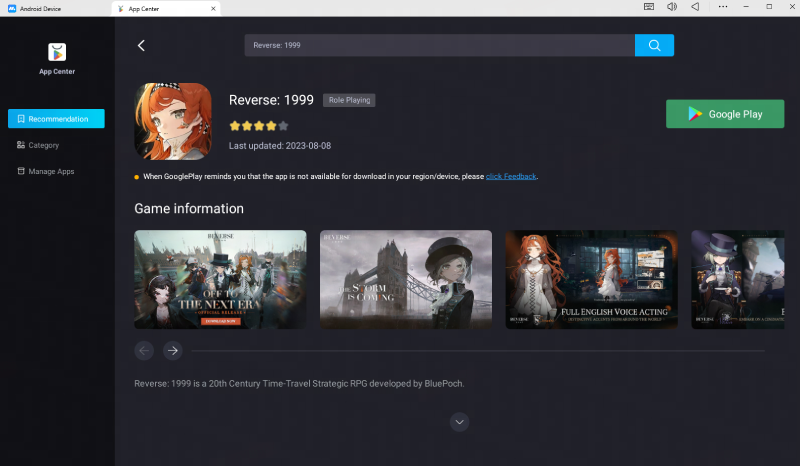This screenshot has width=800, height=466.
Task: Go back with the left arrow icon
Action: [141, 45]
